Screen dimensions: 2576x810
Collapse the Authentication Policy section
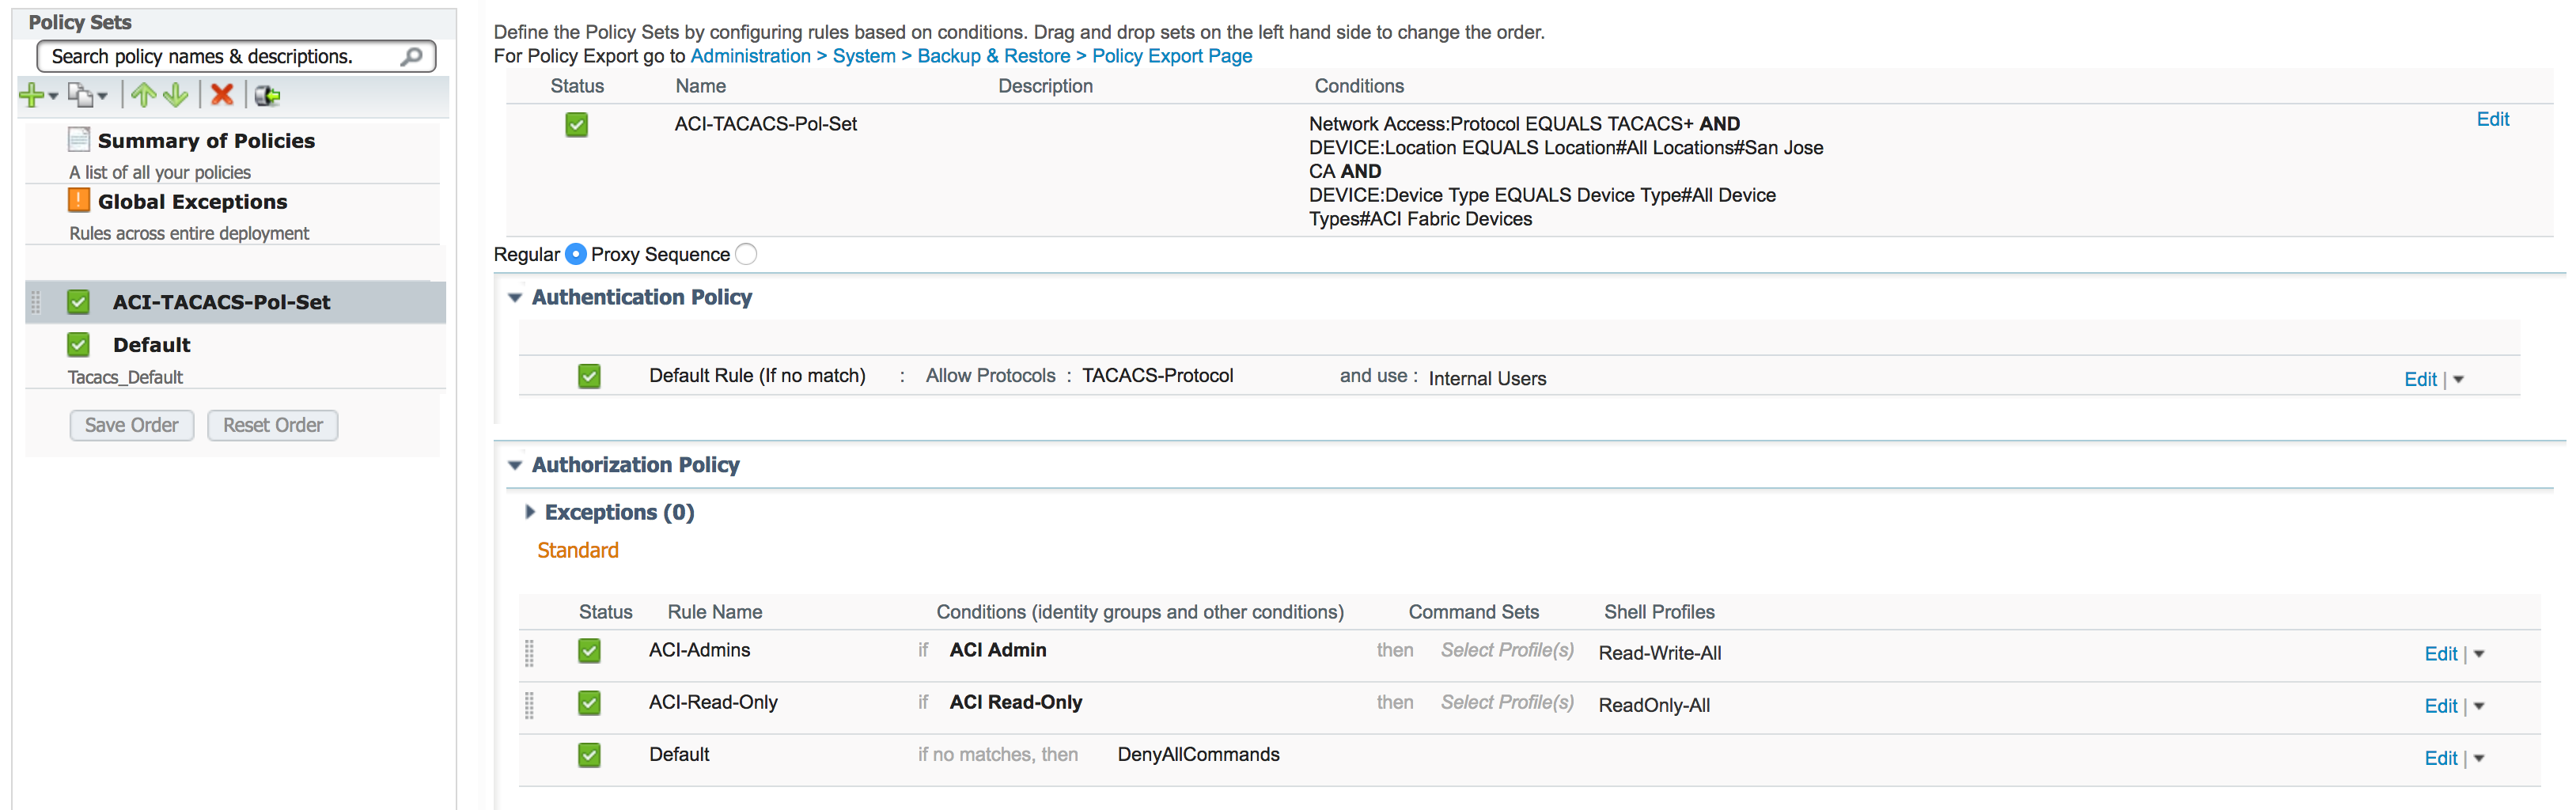click(x=515, y=297)
